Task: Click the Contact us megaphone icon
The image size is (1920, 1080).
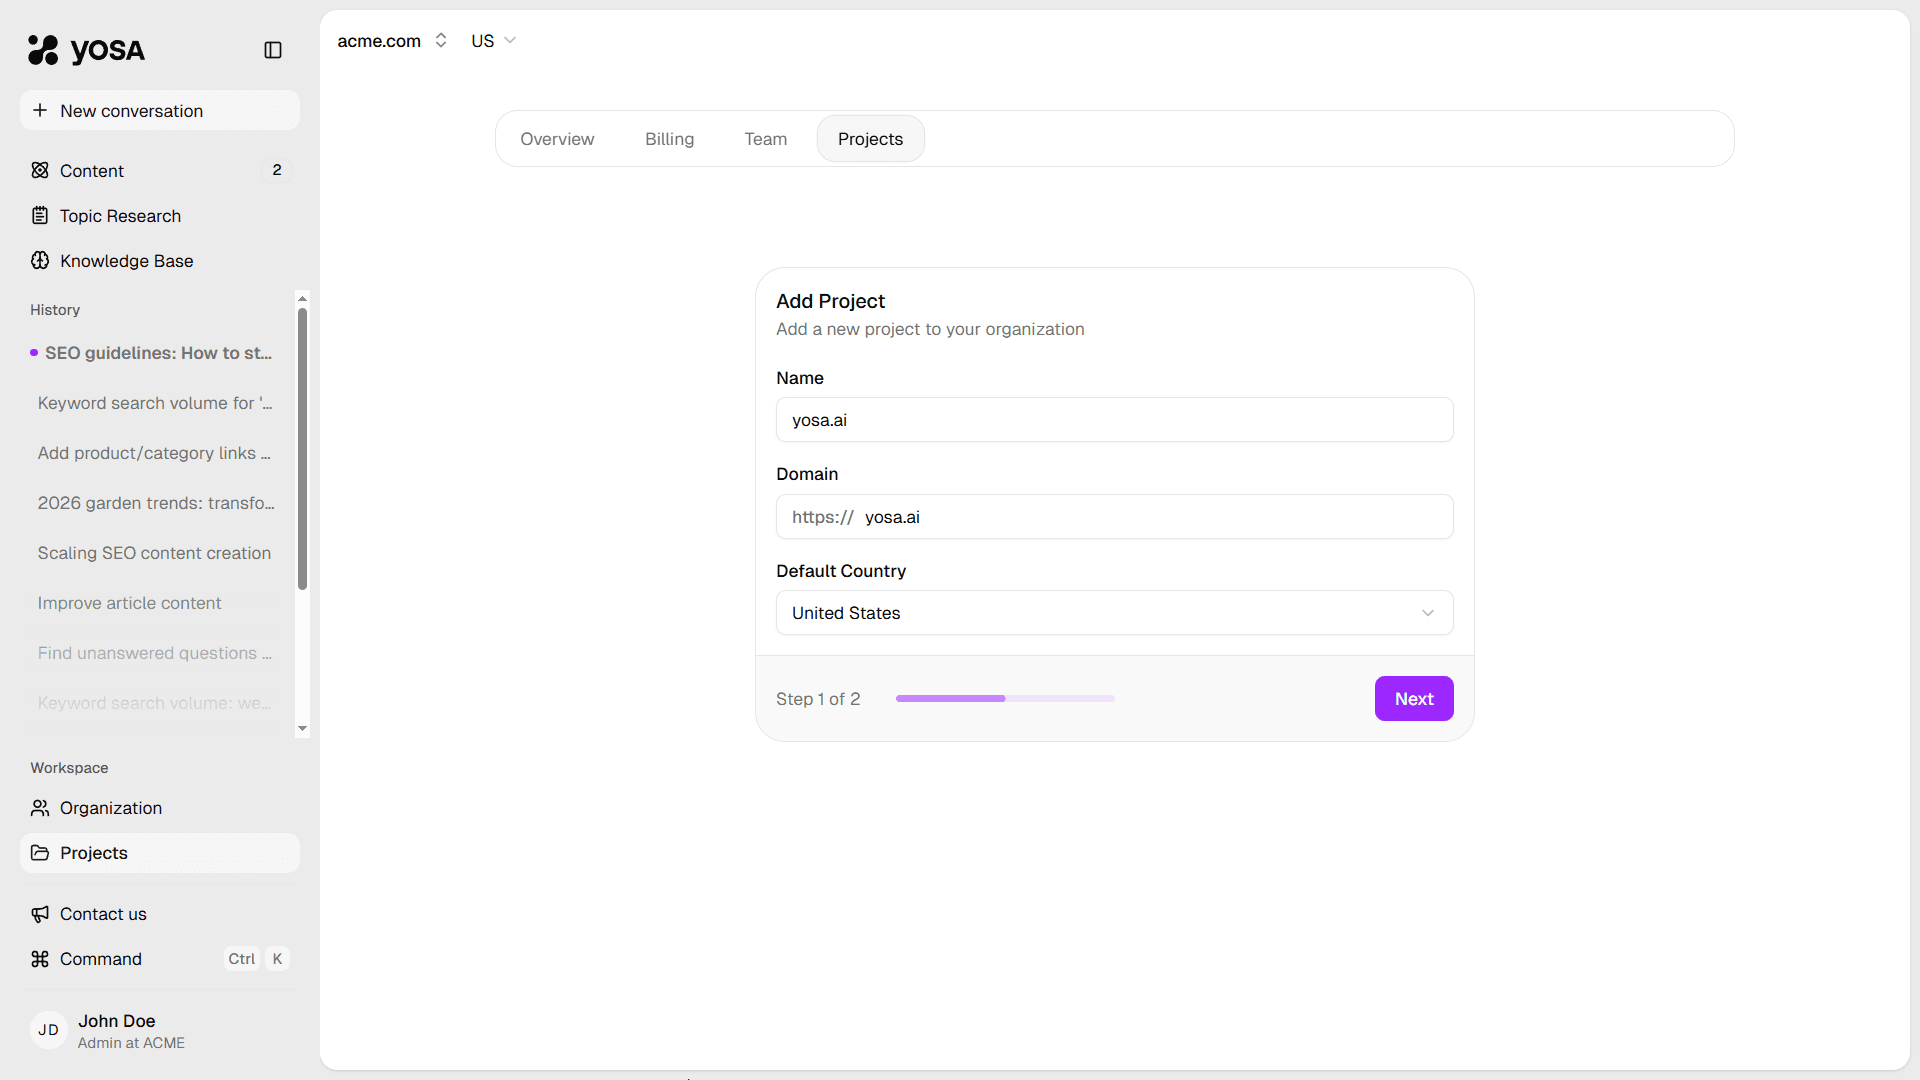Action: (x=40, y=913)
